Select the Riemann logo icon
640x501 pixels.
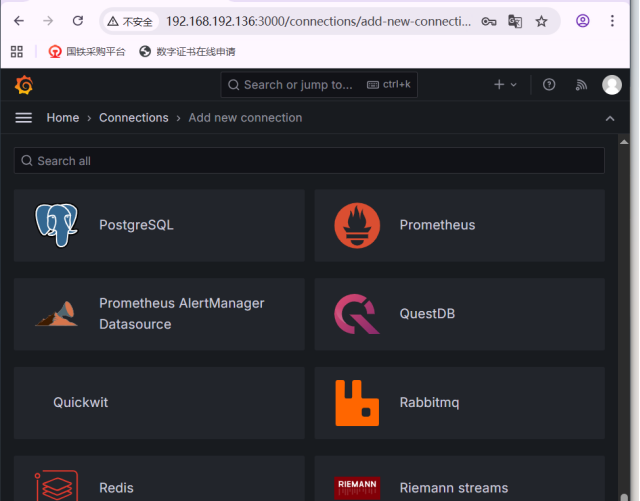pyautogui.click(x=357, y=488)
